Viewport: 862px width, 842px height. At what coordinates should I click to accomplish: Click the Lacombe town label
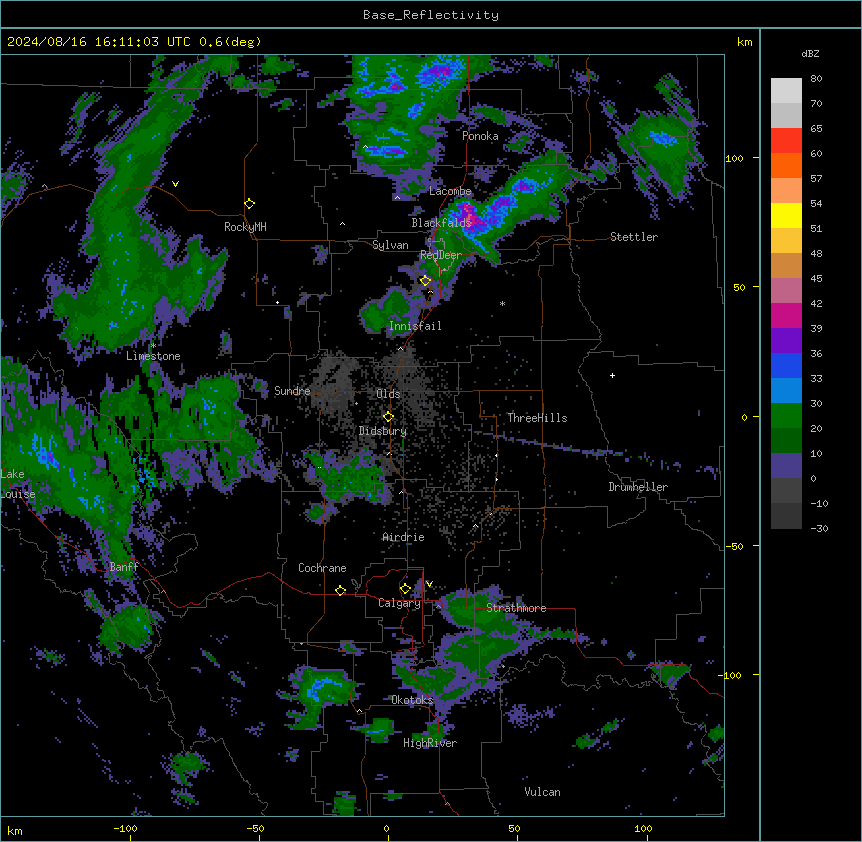coord(450,191)
